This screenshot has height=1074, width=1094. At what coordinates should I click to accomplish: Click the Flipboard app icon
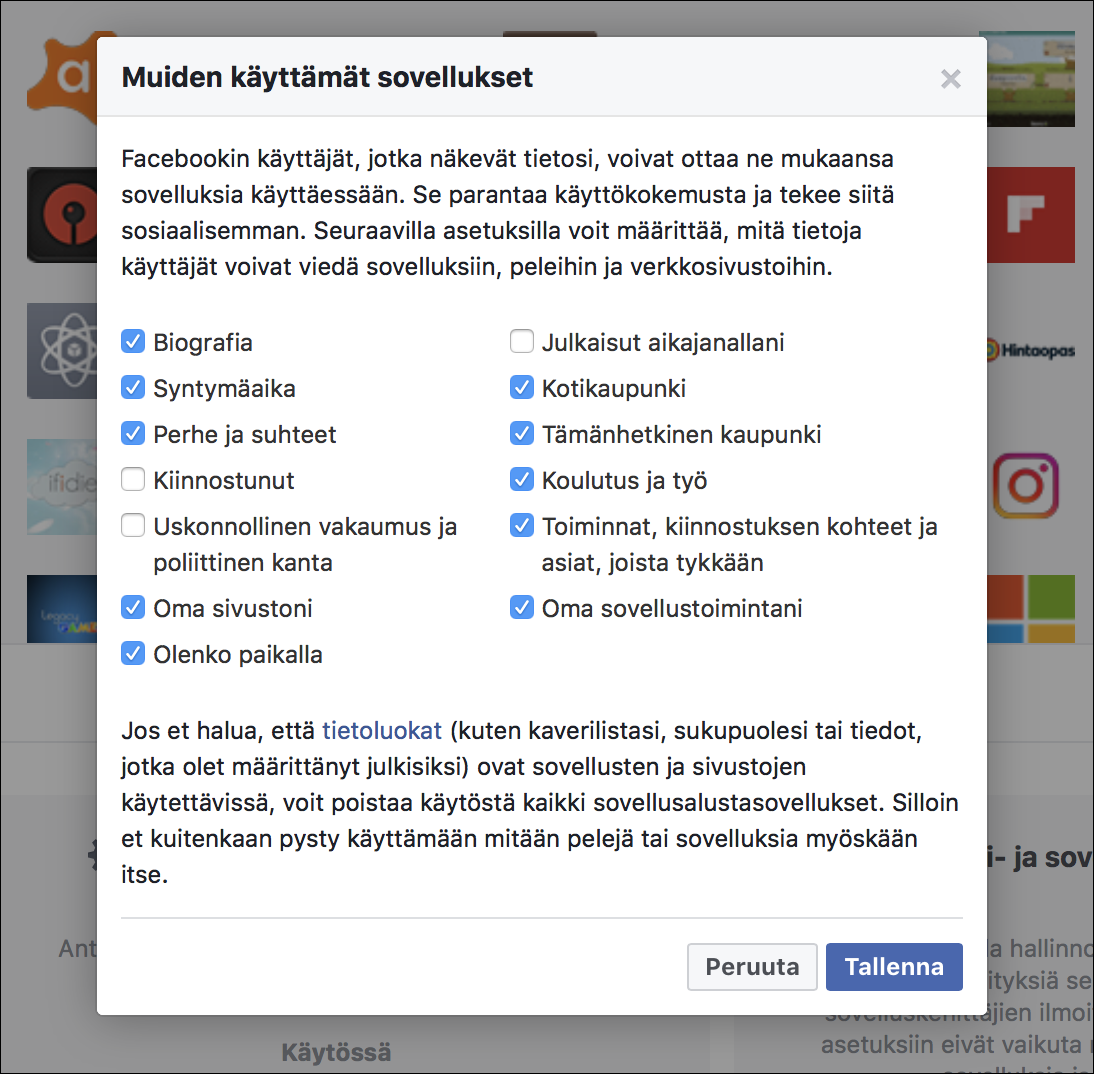click(x=1031, y=215)
